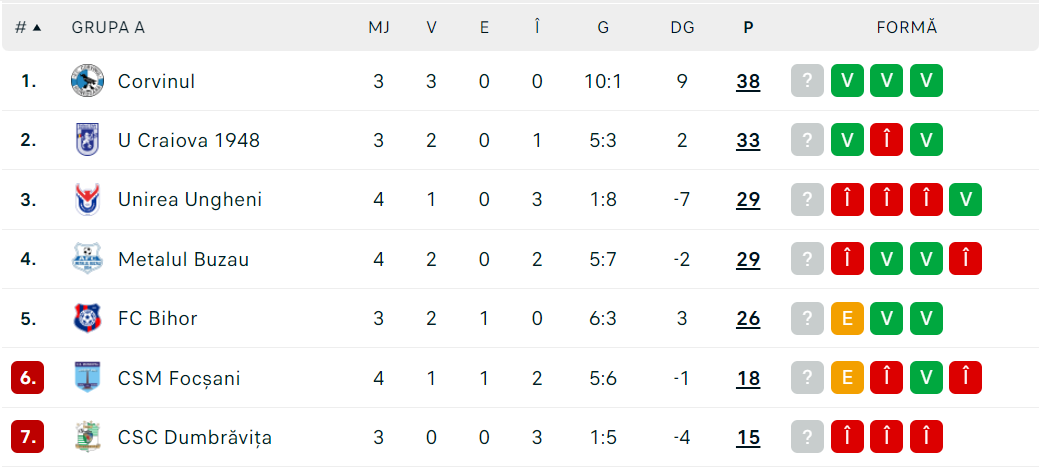This screenshot has width=1039, height=472.
Task: Open the FC Bihor team name link
Action: coord(157,319)
